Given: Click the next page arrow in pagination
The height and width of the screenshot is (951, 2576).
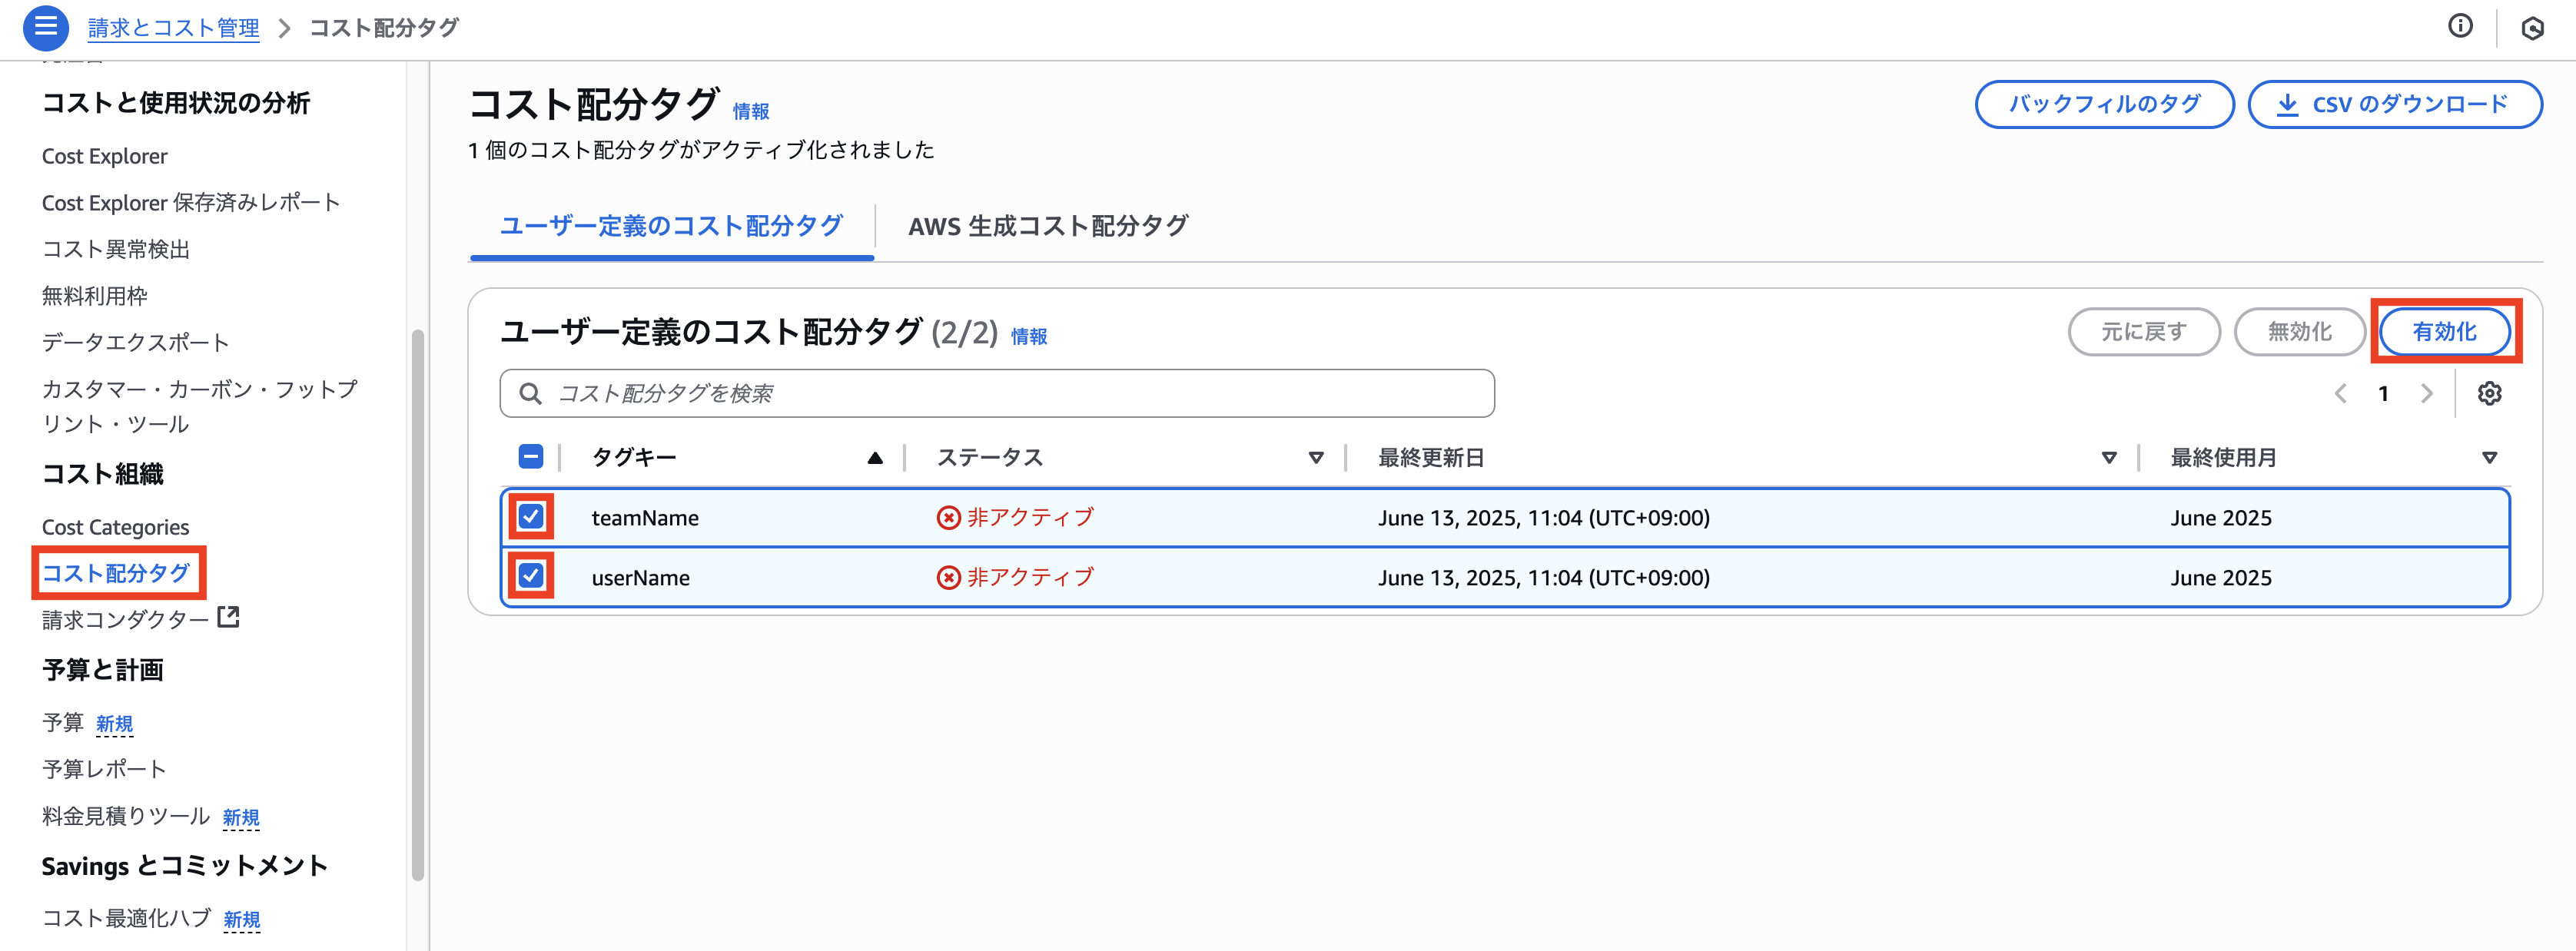Looking at the screenshot, I should click(2426, 393).
